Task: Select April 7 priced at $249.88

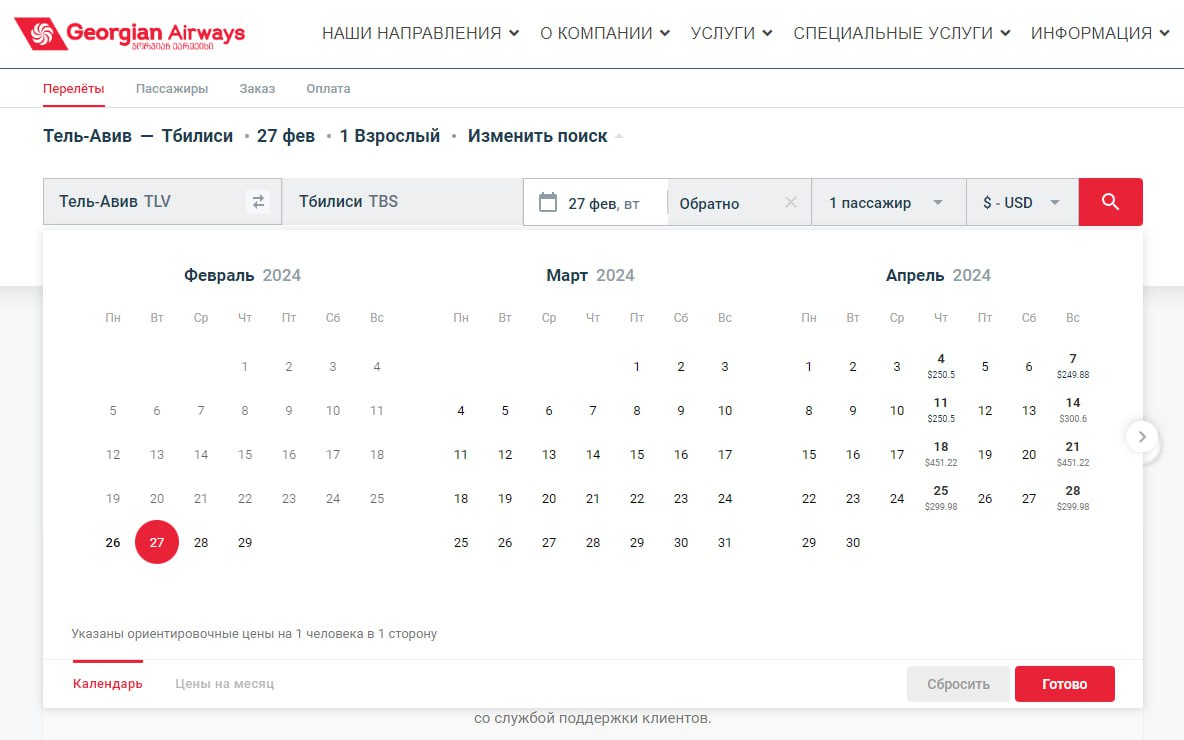Action: (x=1073, y=365)
